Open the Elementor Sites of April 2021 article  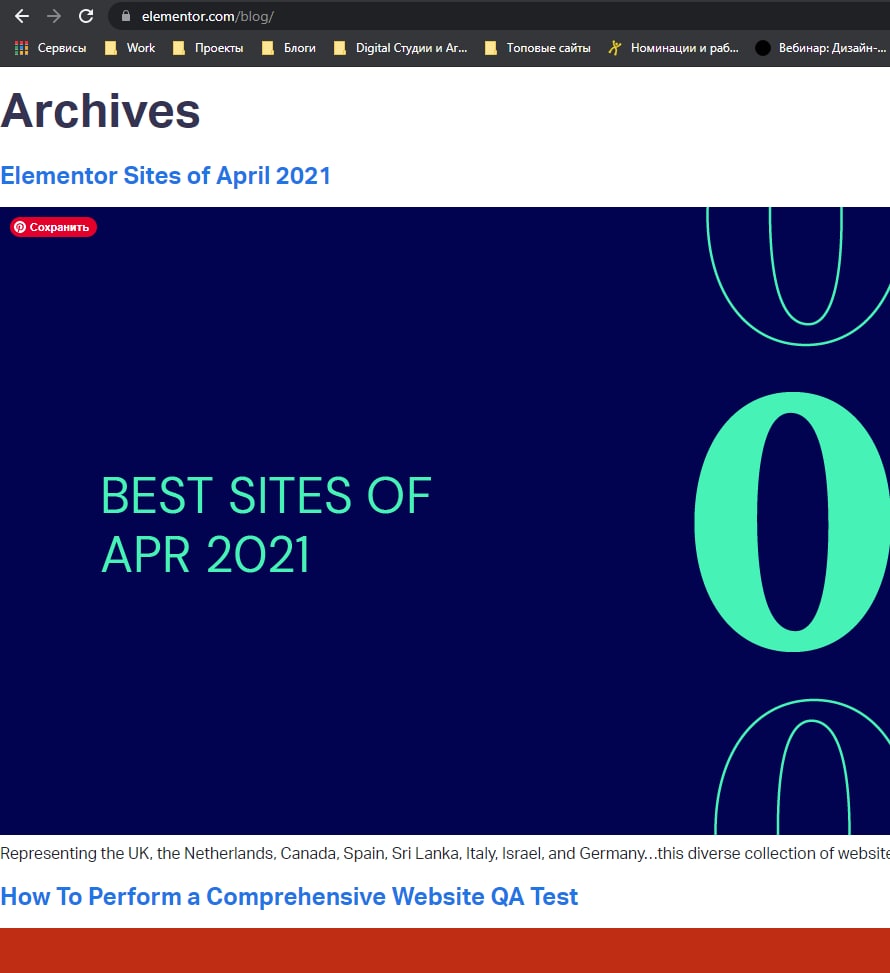tap(165, 176)
